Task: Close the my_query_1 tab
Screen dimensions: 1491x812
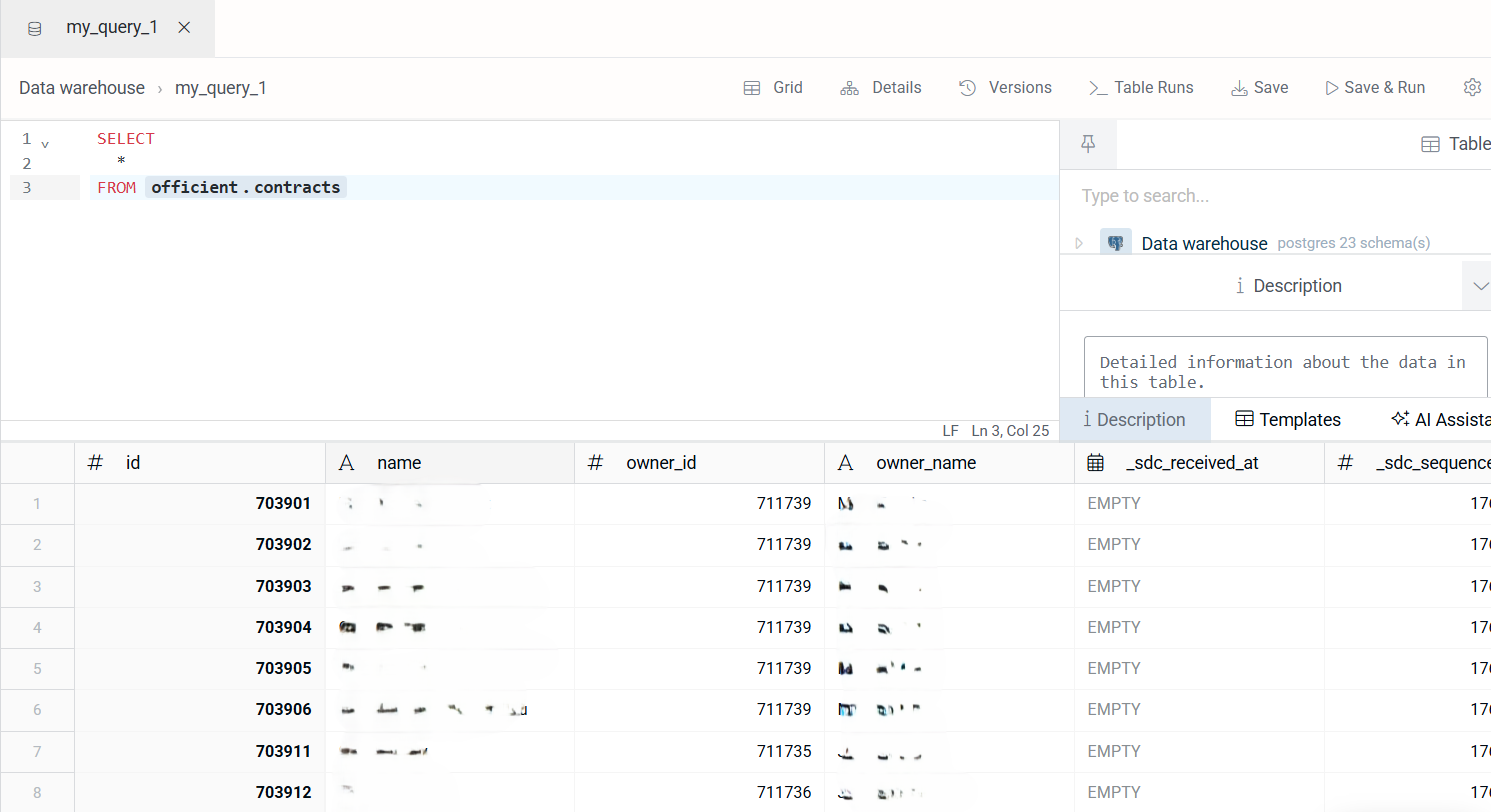Action: 184,28
